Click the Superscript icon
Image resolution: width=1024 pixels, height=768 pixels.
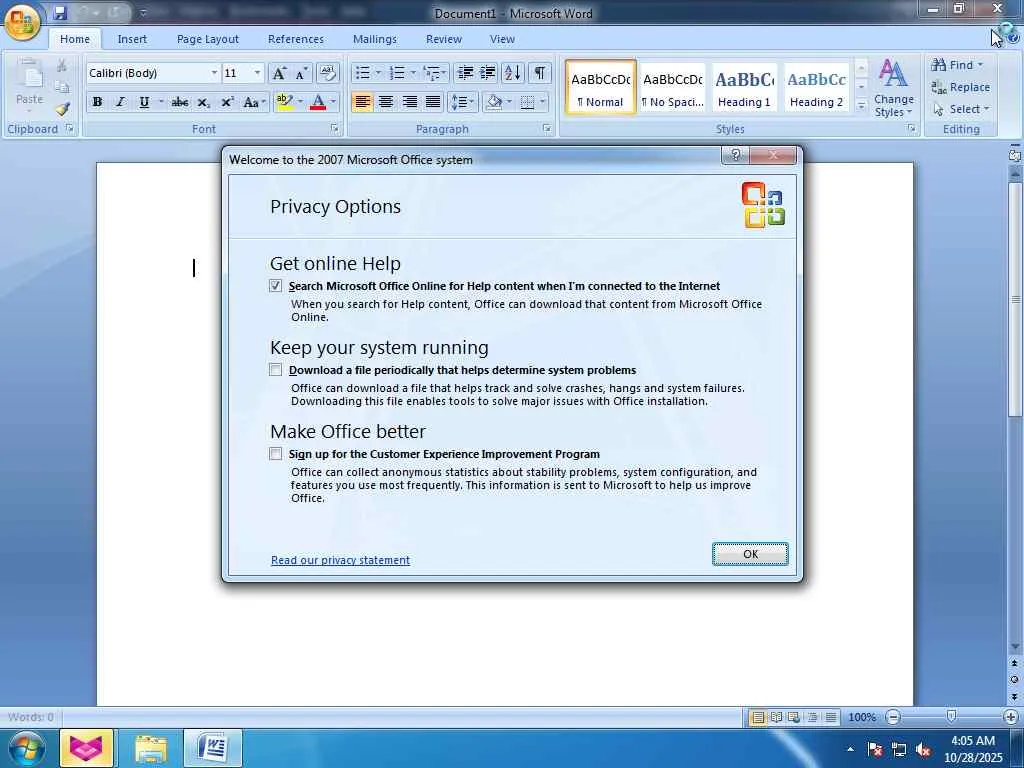pyautogui.click(x=227, y=103)
